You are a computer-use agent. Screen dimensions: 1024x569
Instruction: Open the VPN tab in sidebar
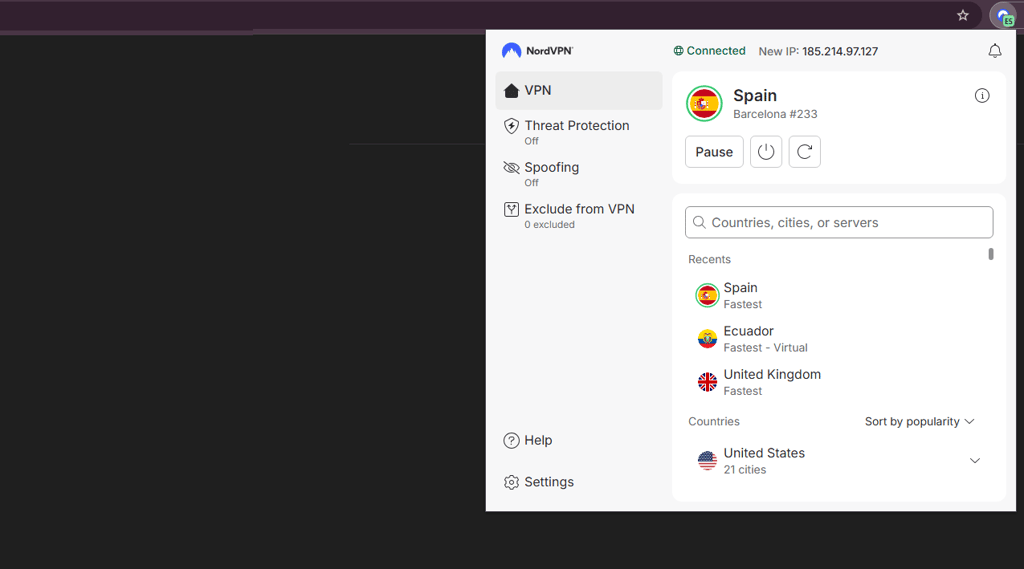(579, 91)
